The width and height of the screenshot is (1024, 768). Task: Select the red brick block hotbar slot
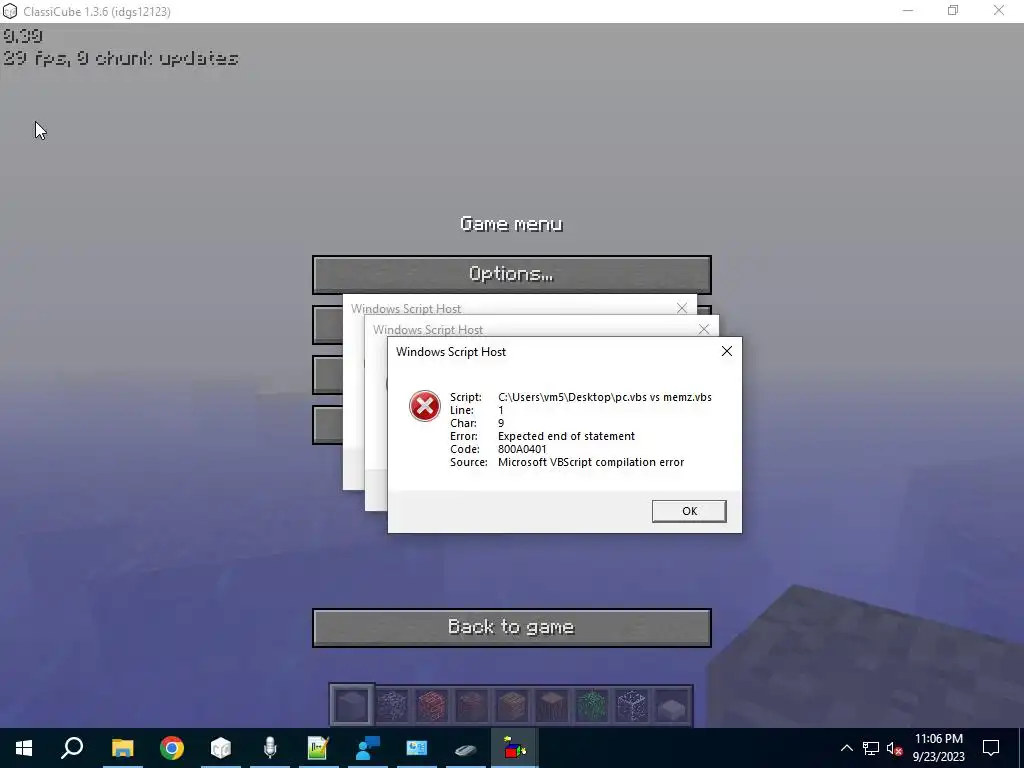[x=432, y=705]
